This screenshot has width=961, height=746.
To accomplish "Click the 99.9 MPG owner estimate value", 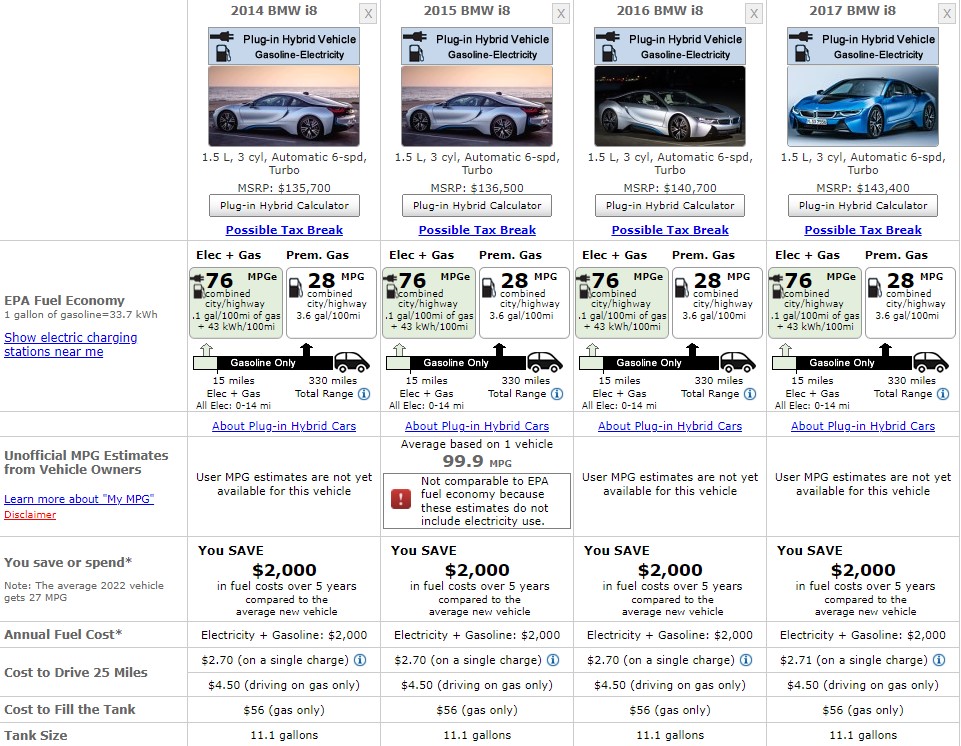I will [x=477, y=461].
